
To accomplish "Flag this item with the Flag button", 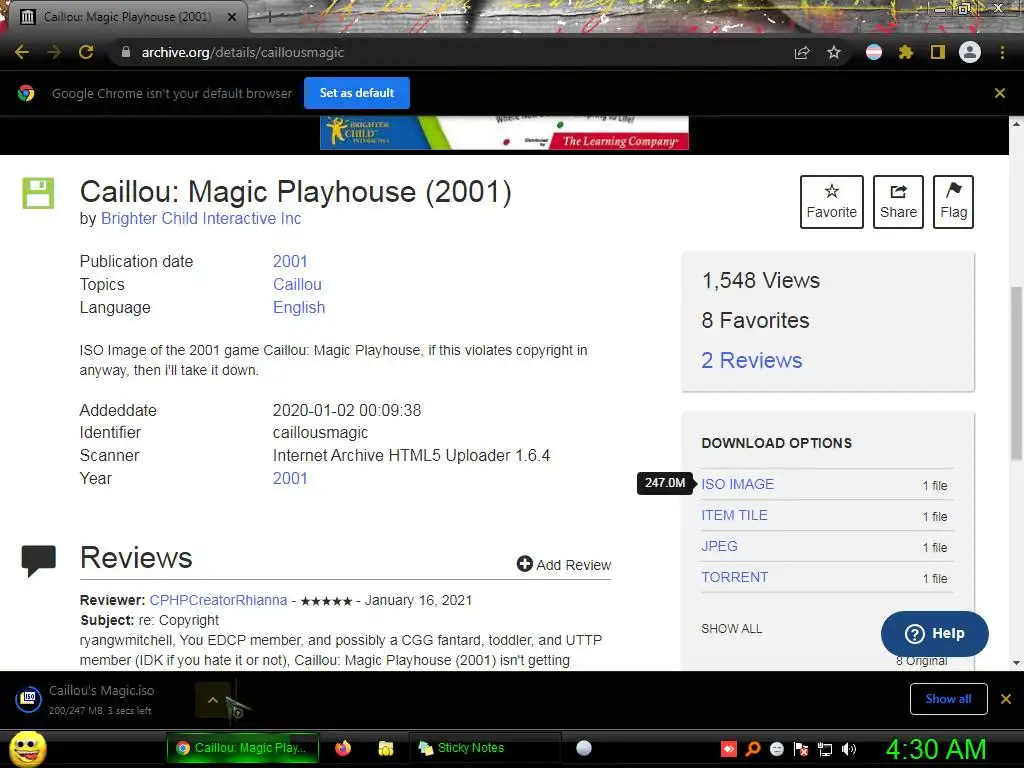I will click(x=953, y=202).
